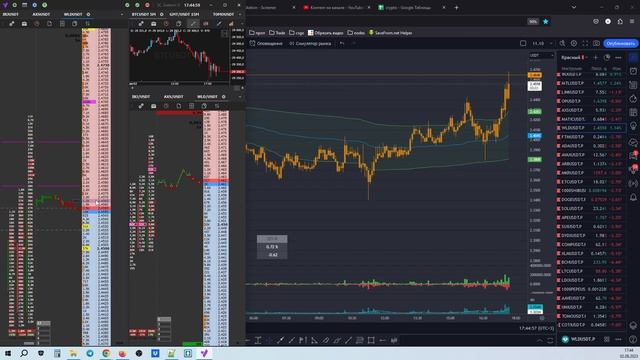Open watchlist more options three dots

618,58
